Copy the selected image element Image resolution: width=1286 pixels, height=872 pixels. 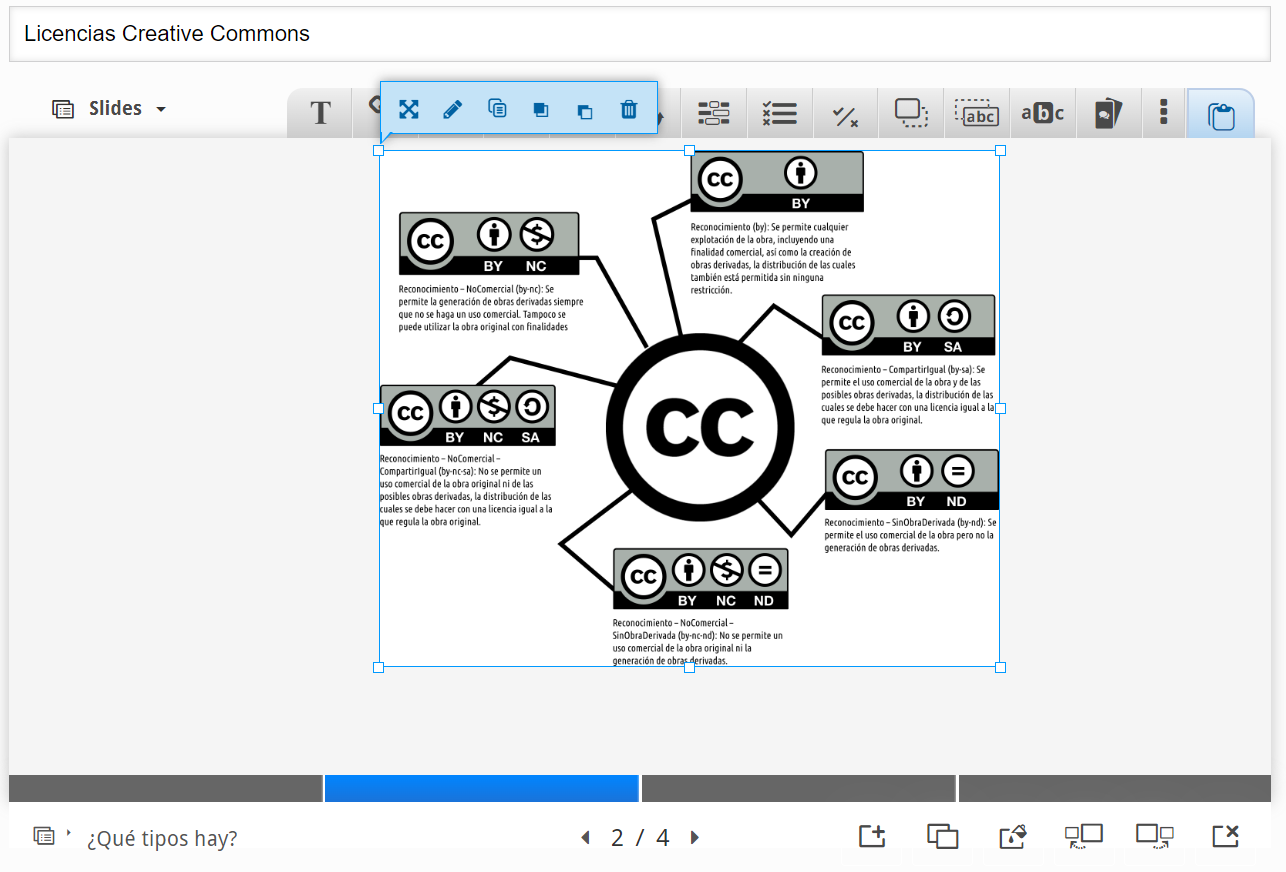point(497,109)
